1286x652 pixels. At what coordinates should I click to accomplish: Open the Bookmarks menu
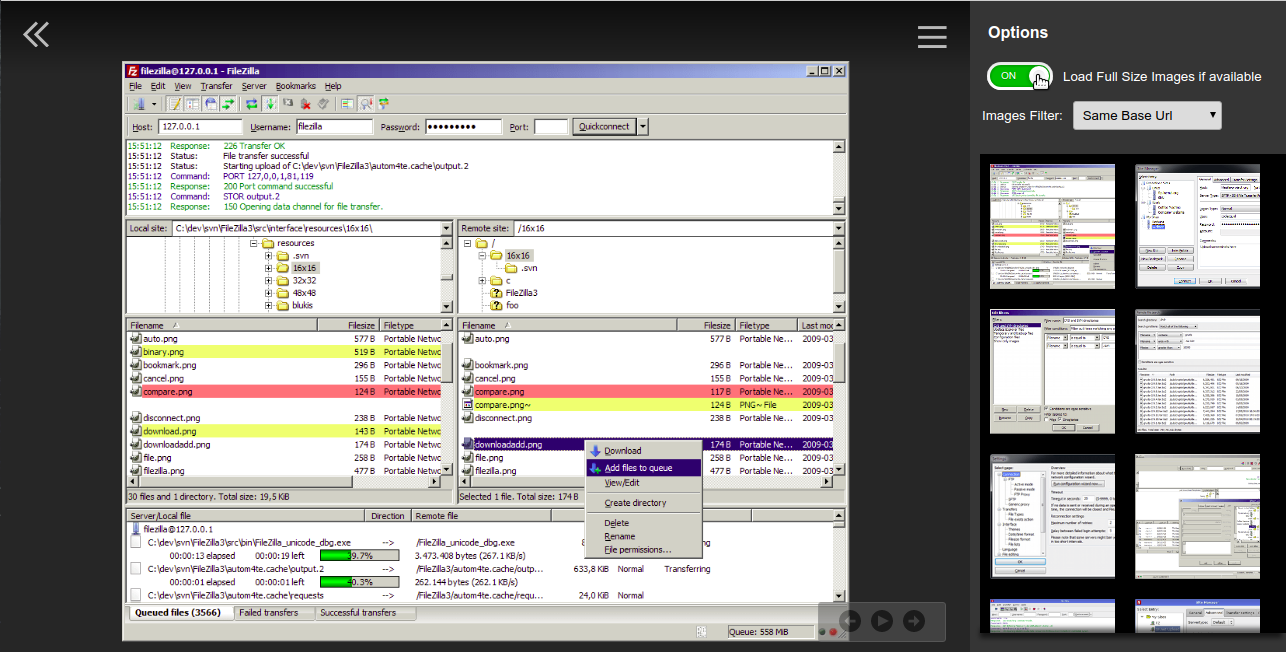(x=295, y=86)
